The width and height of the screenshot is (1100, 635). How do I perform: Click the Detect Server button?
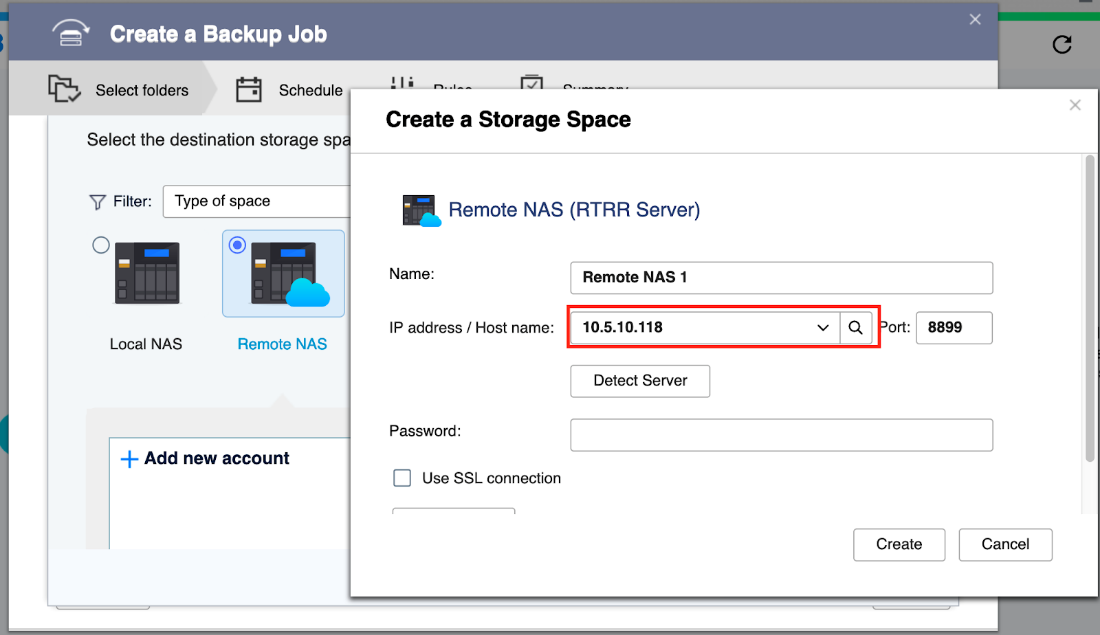point(640,381)
